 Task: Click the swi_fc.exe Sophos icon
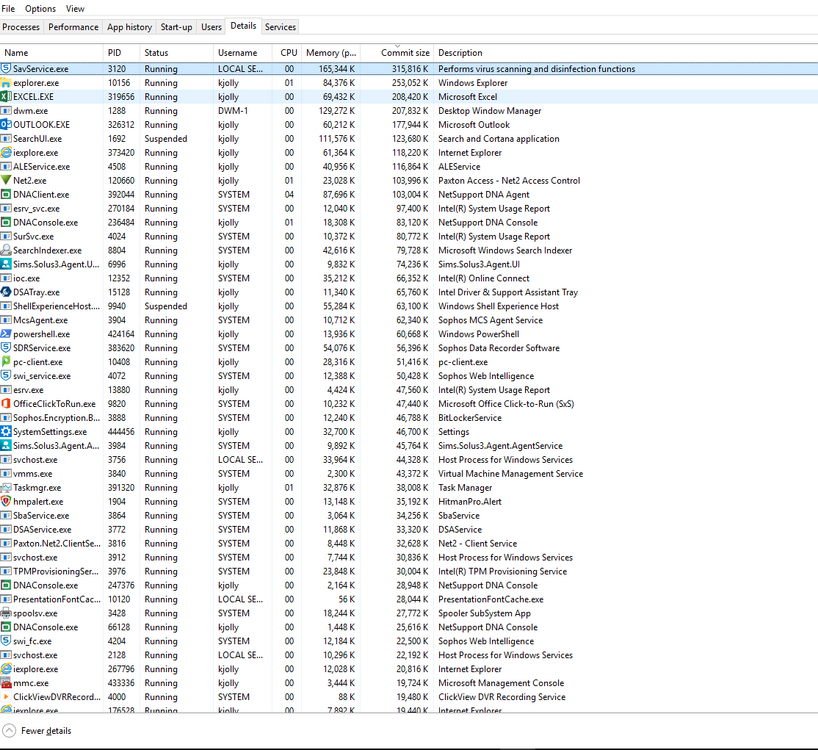(x=6, y=641)
